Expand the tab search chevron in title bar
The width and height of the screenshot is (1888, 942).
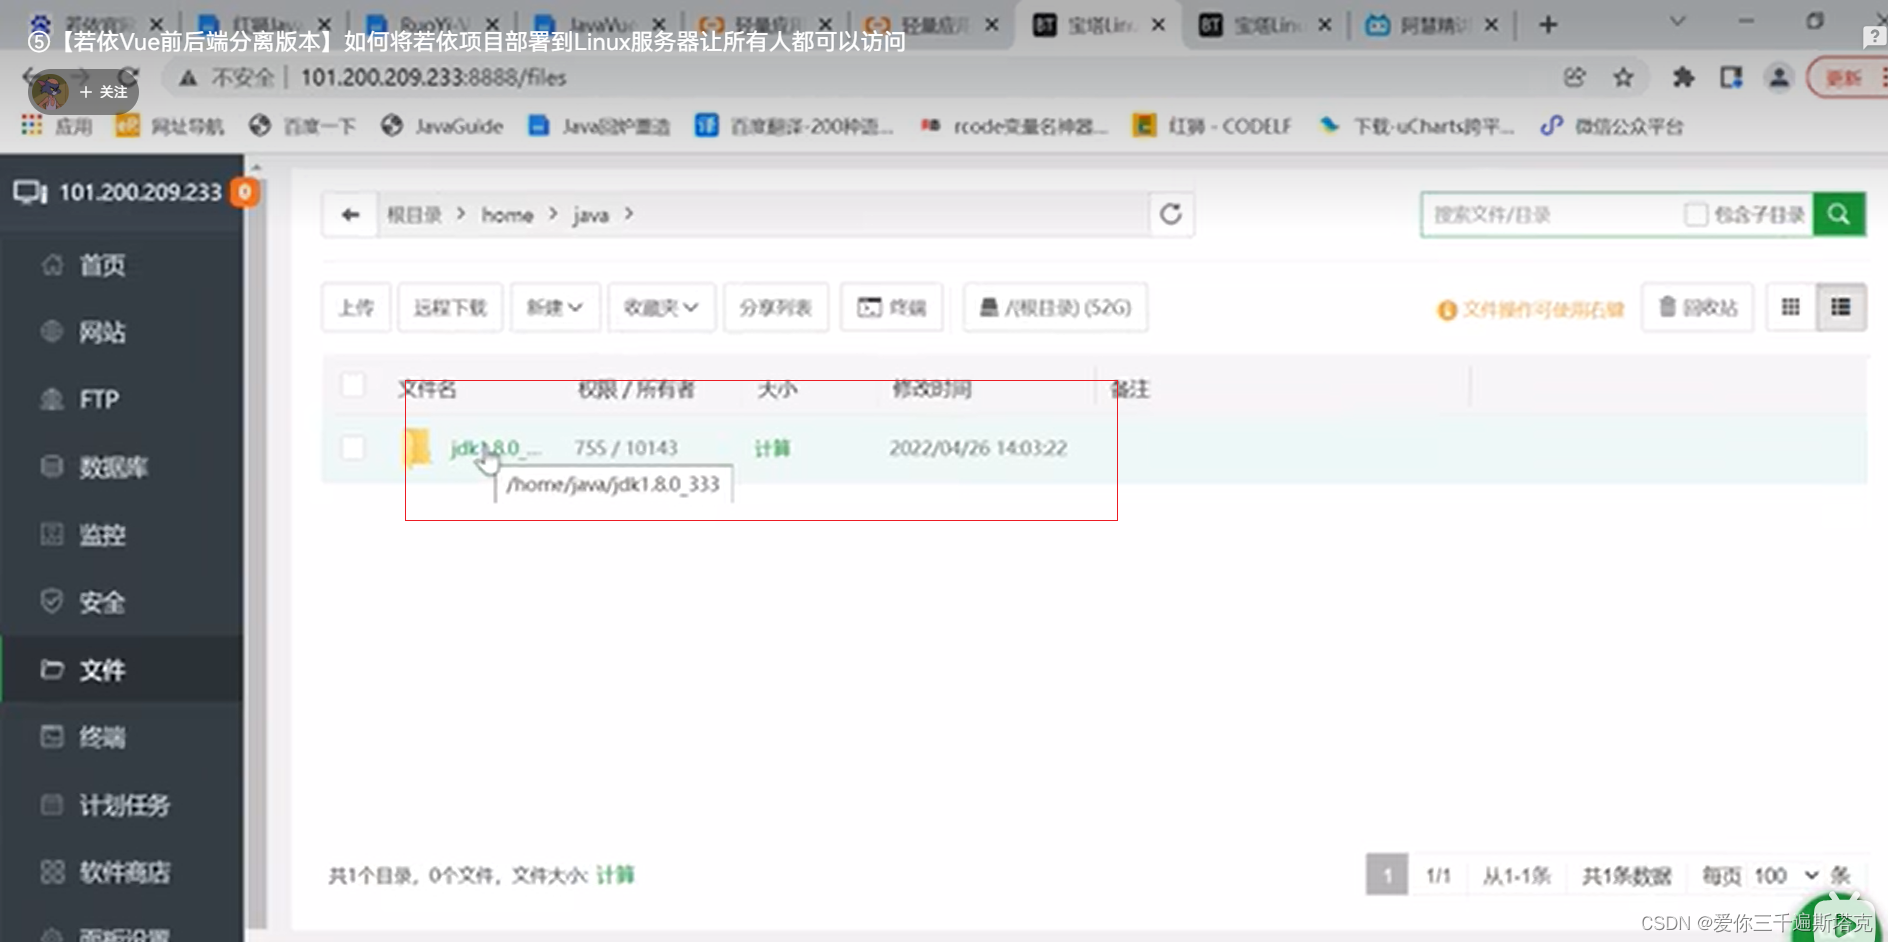click(1677, 21)
